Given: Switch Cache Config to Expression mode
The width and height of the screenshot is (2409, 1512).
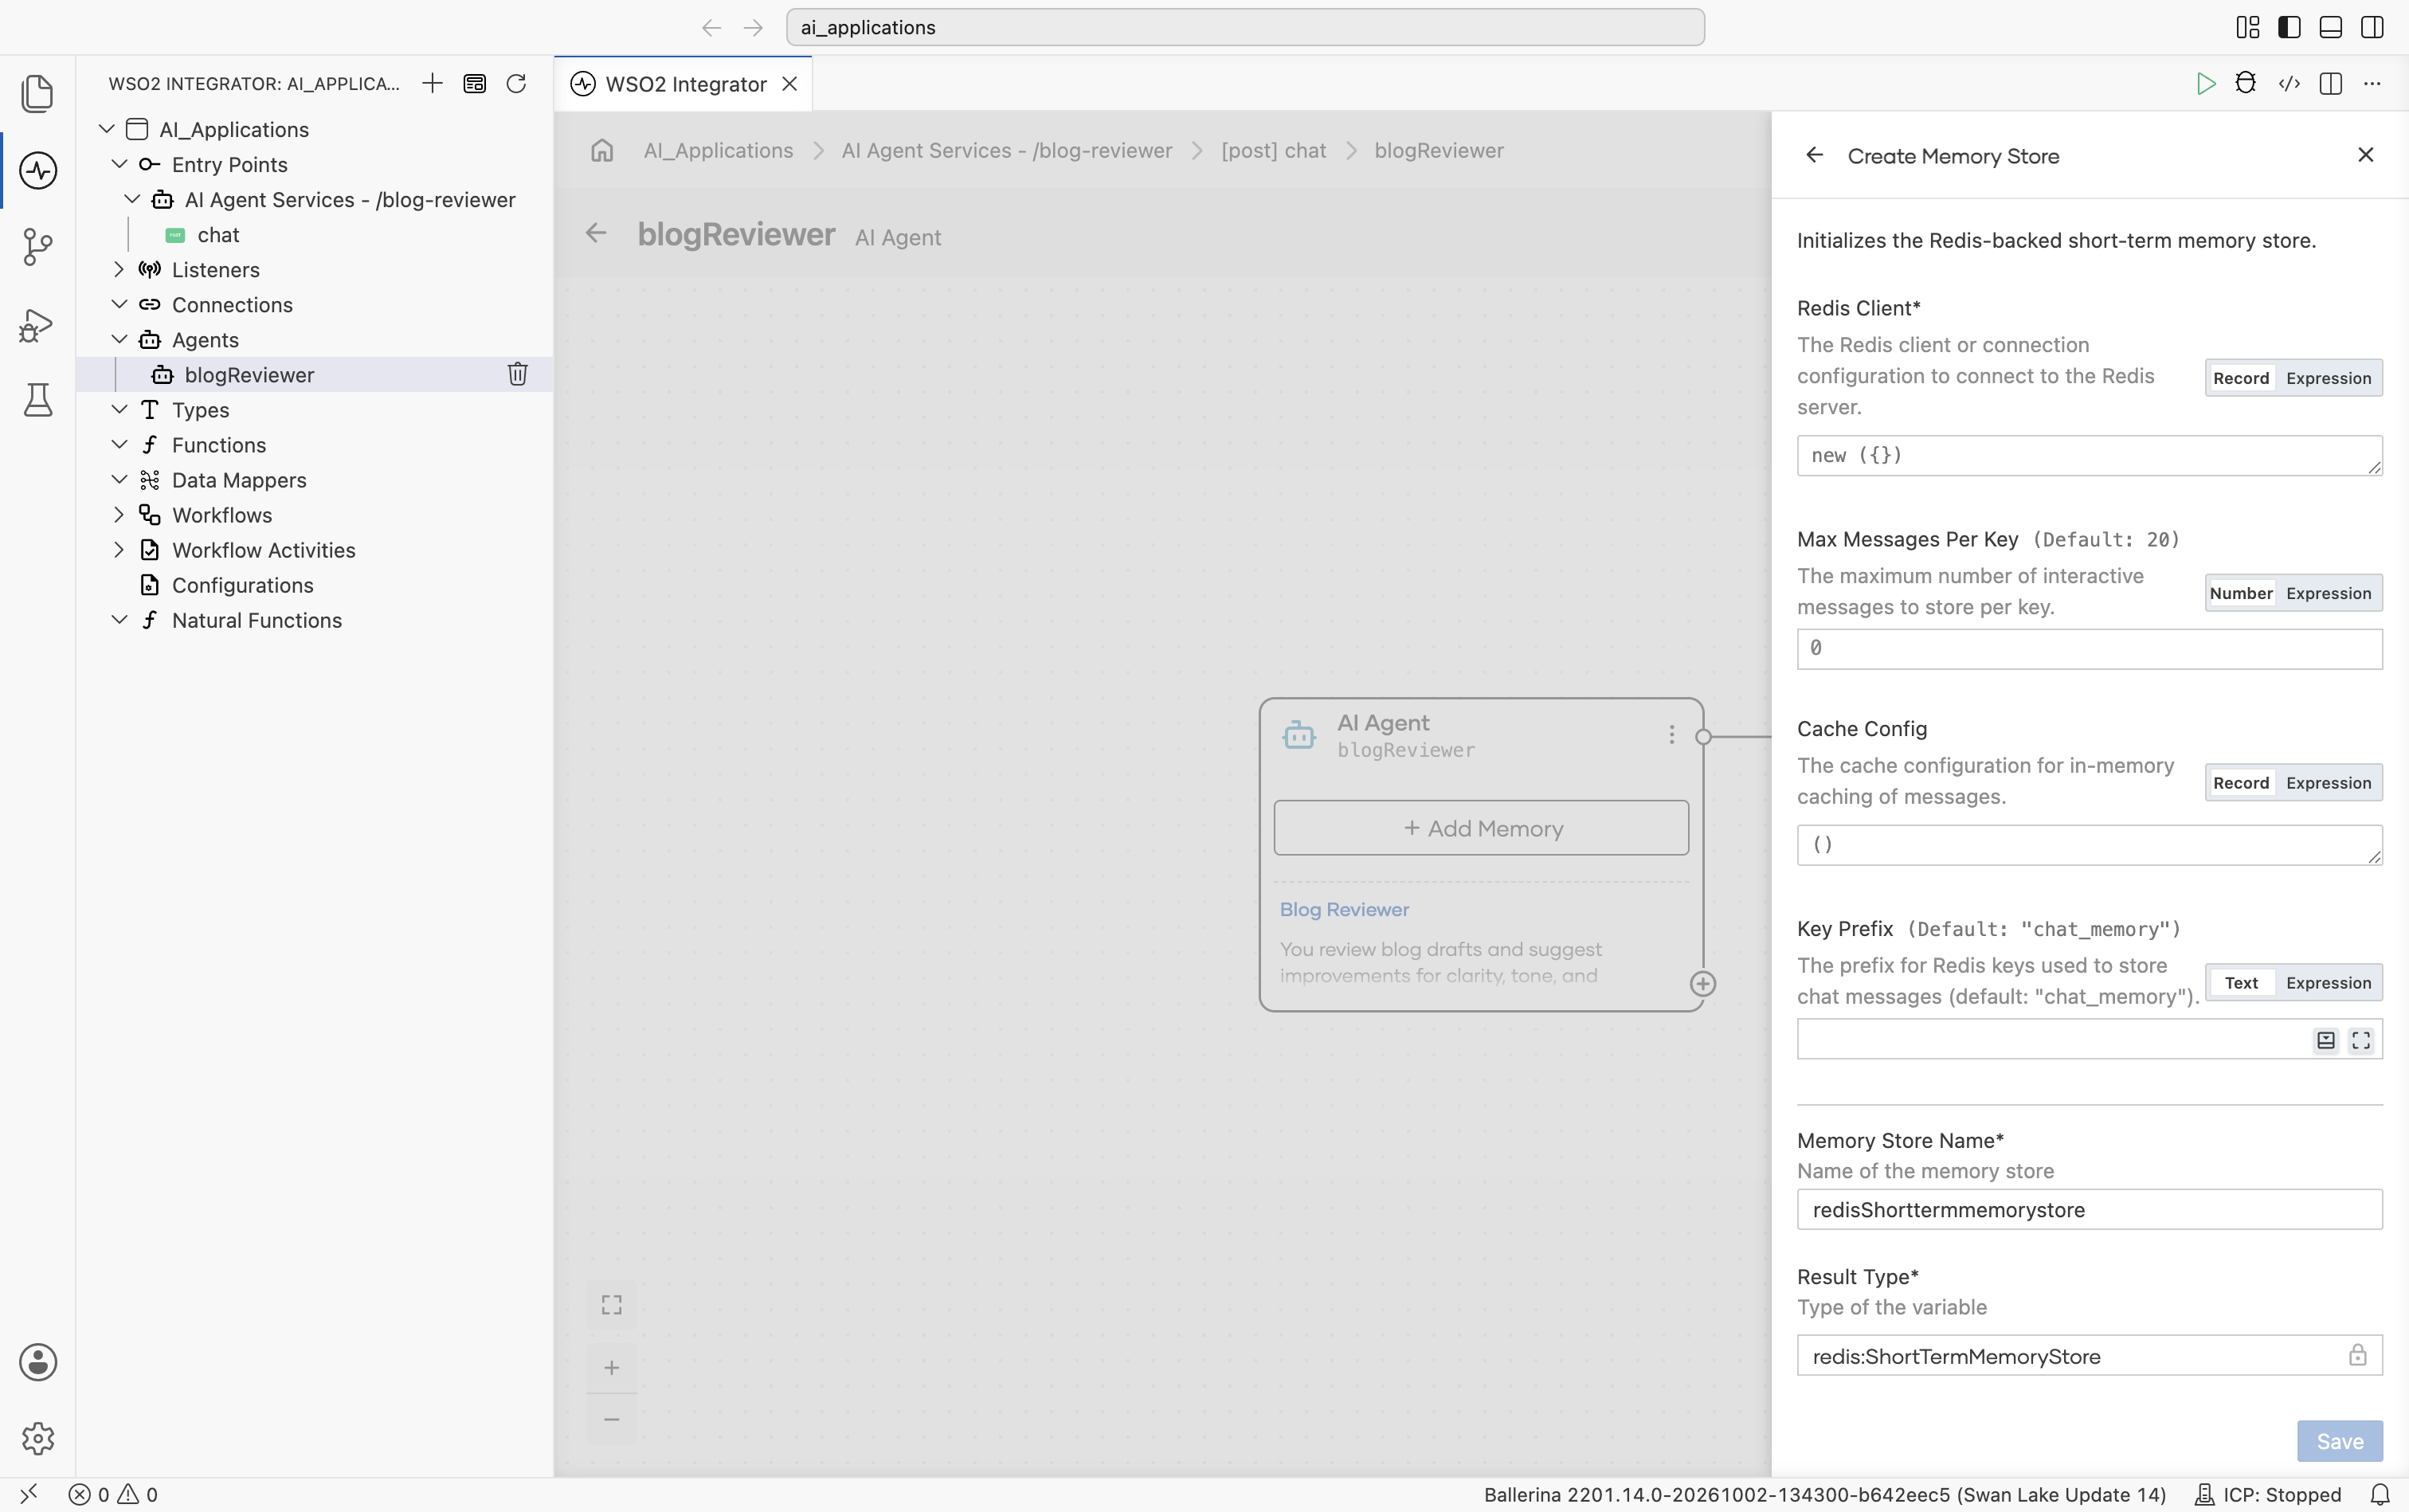Looking at the screenshot, I should point(2328,783).
